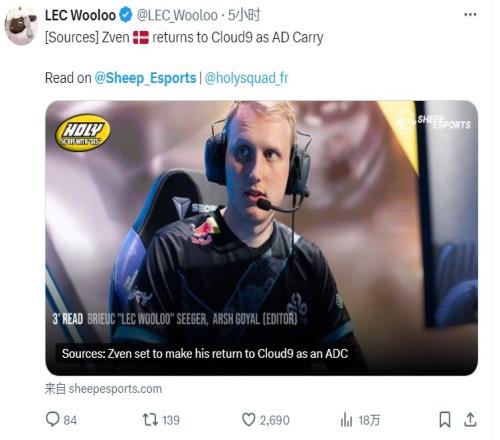
Task: Click the 18万 views count
Action: 369,420
